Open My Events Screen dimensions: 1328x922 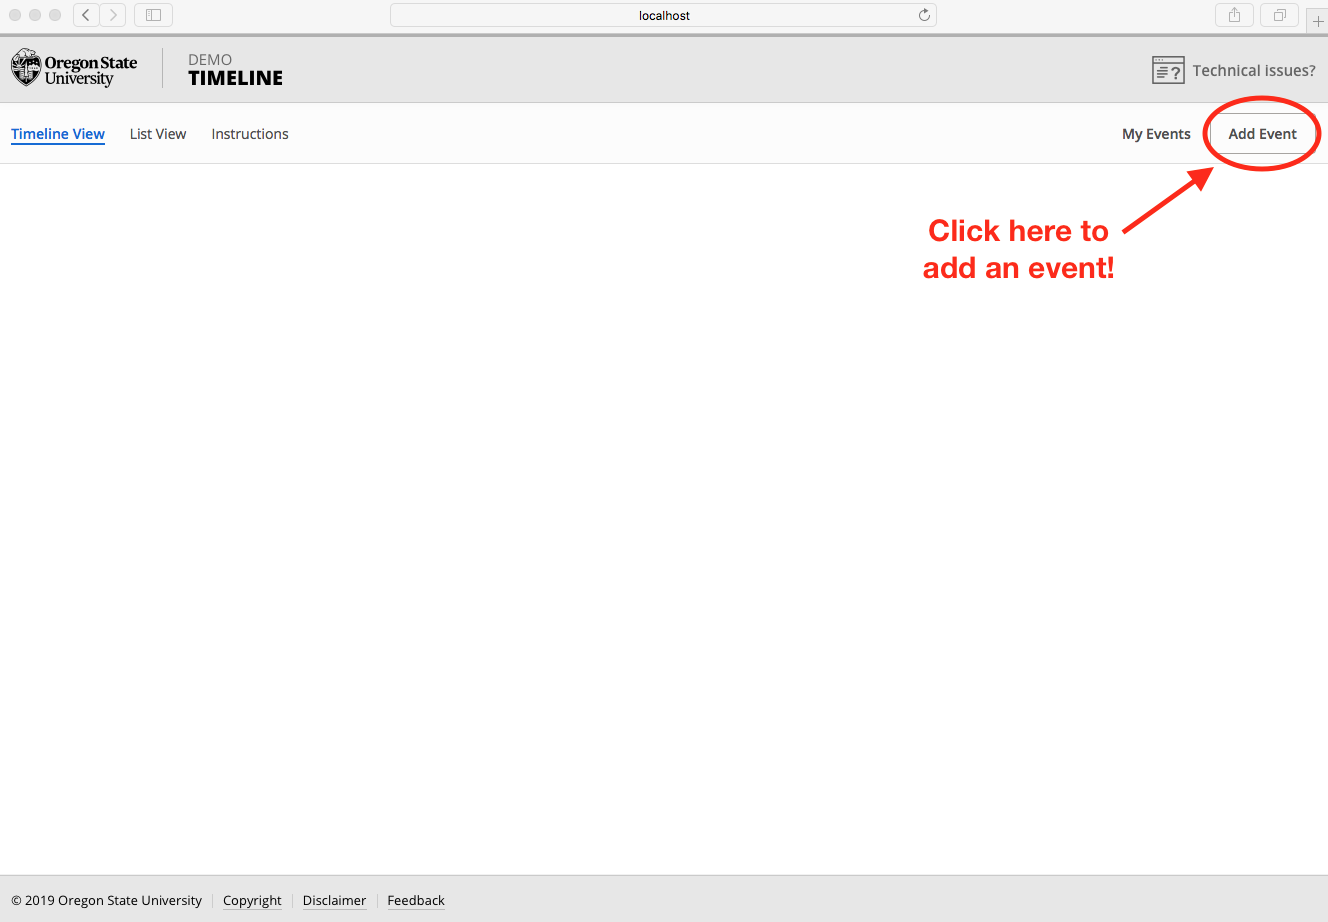[1156, 134]
